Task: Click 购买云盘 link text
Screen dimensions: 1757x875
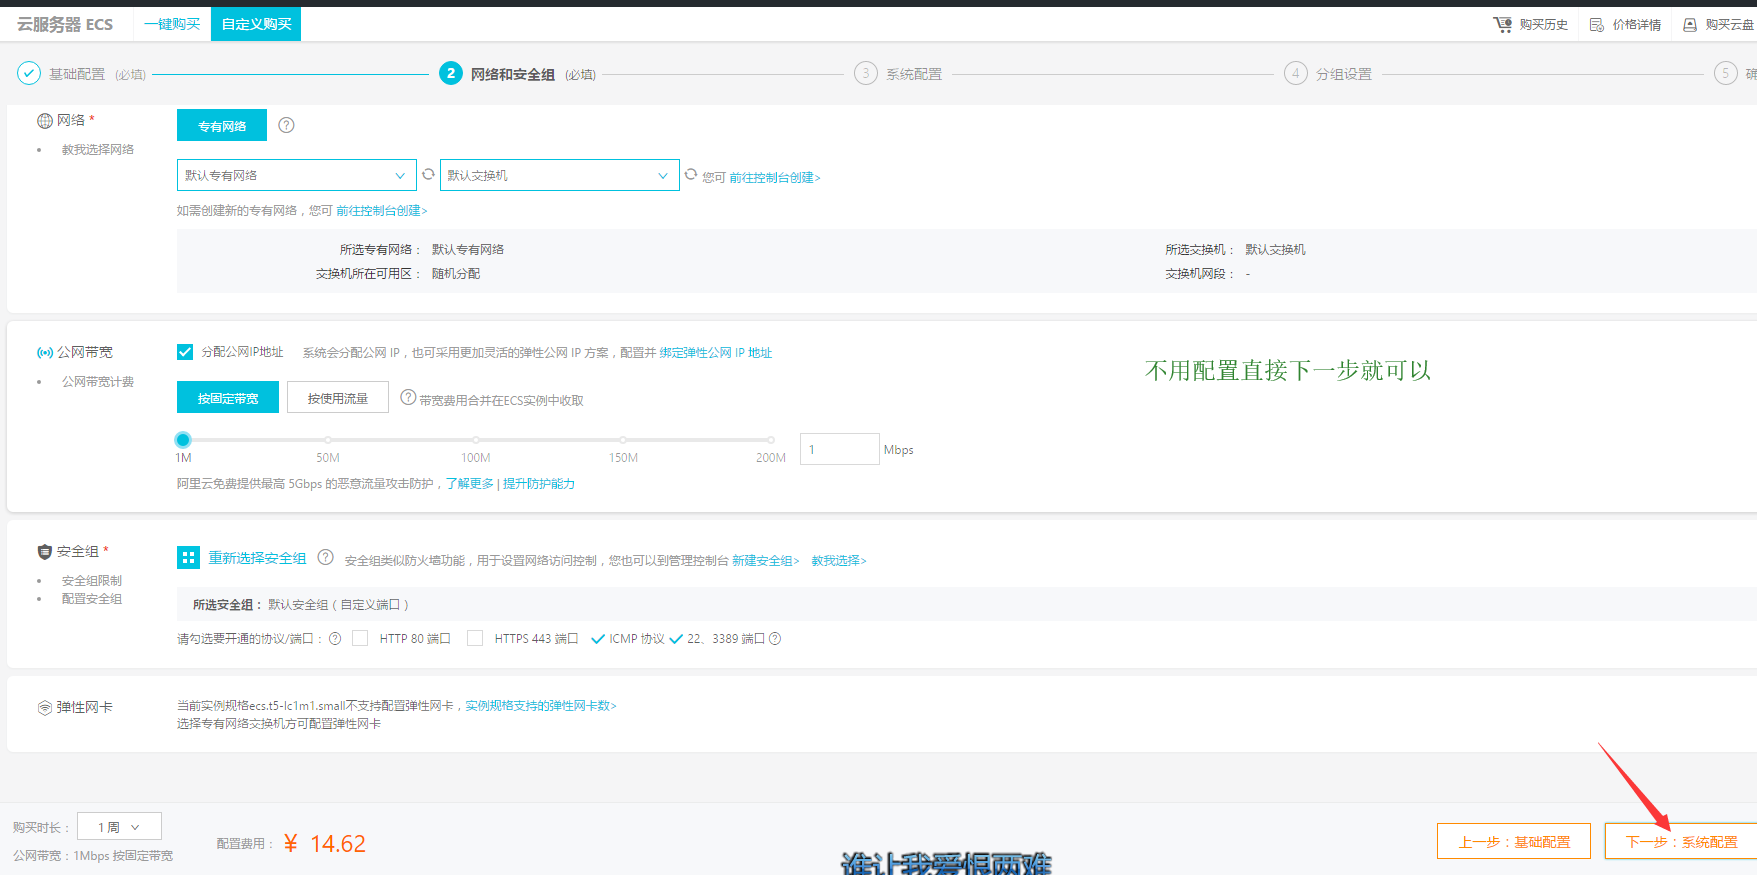Action: (1730, 24)
